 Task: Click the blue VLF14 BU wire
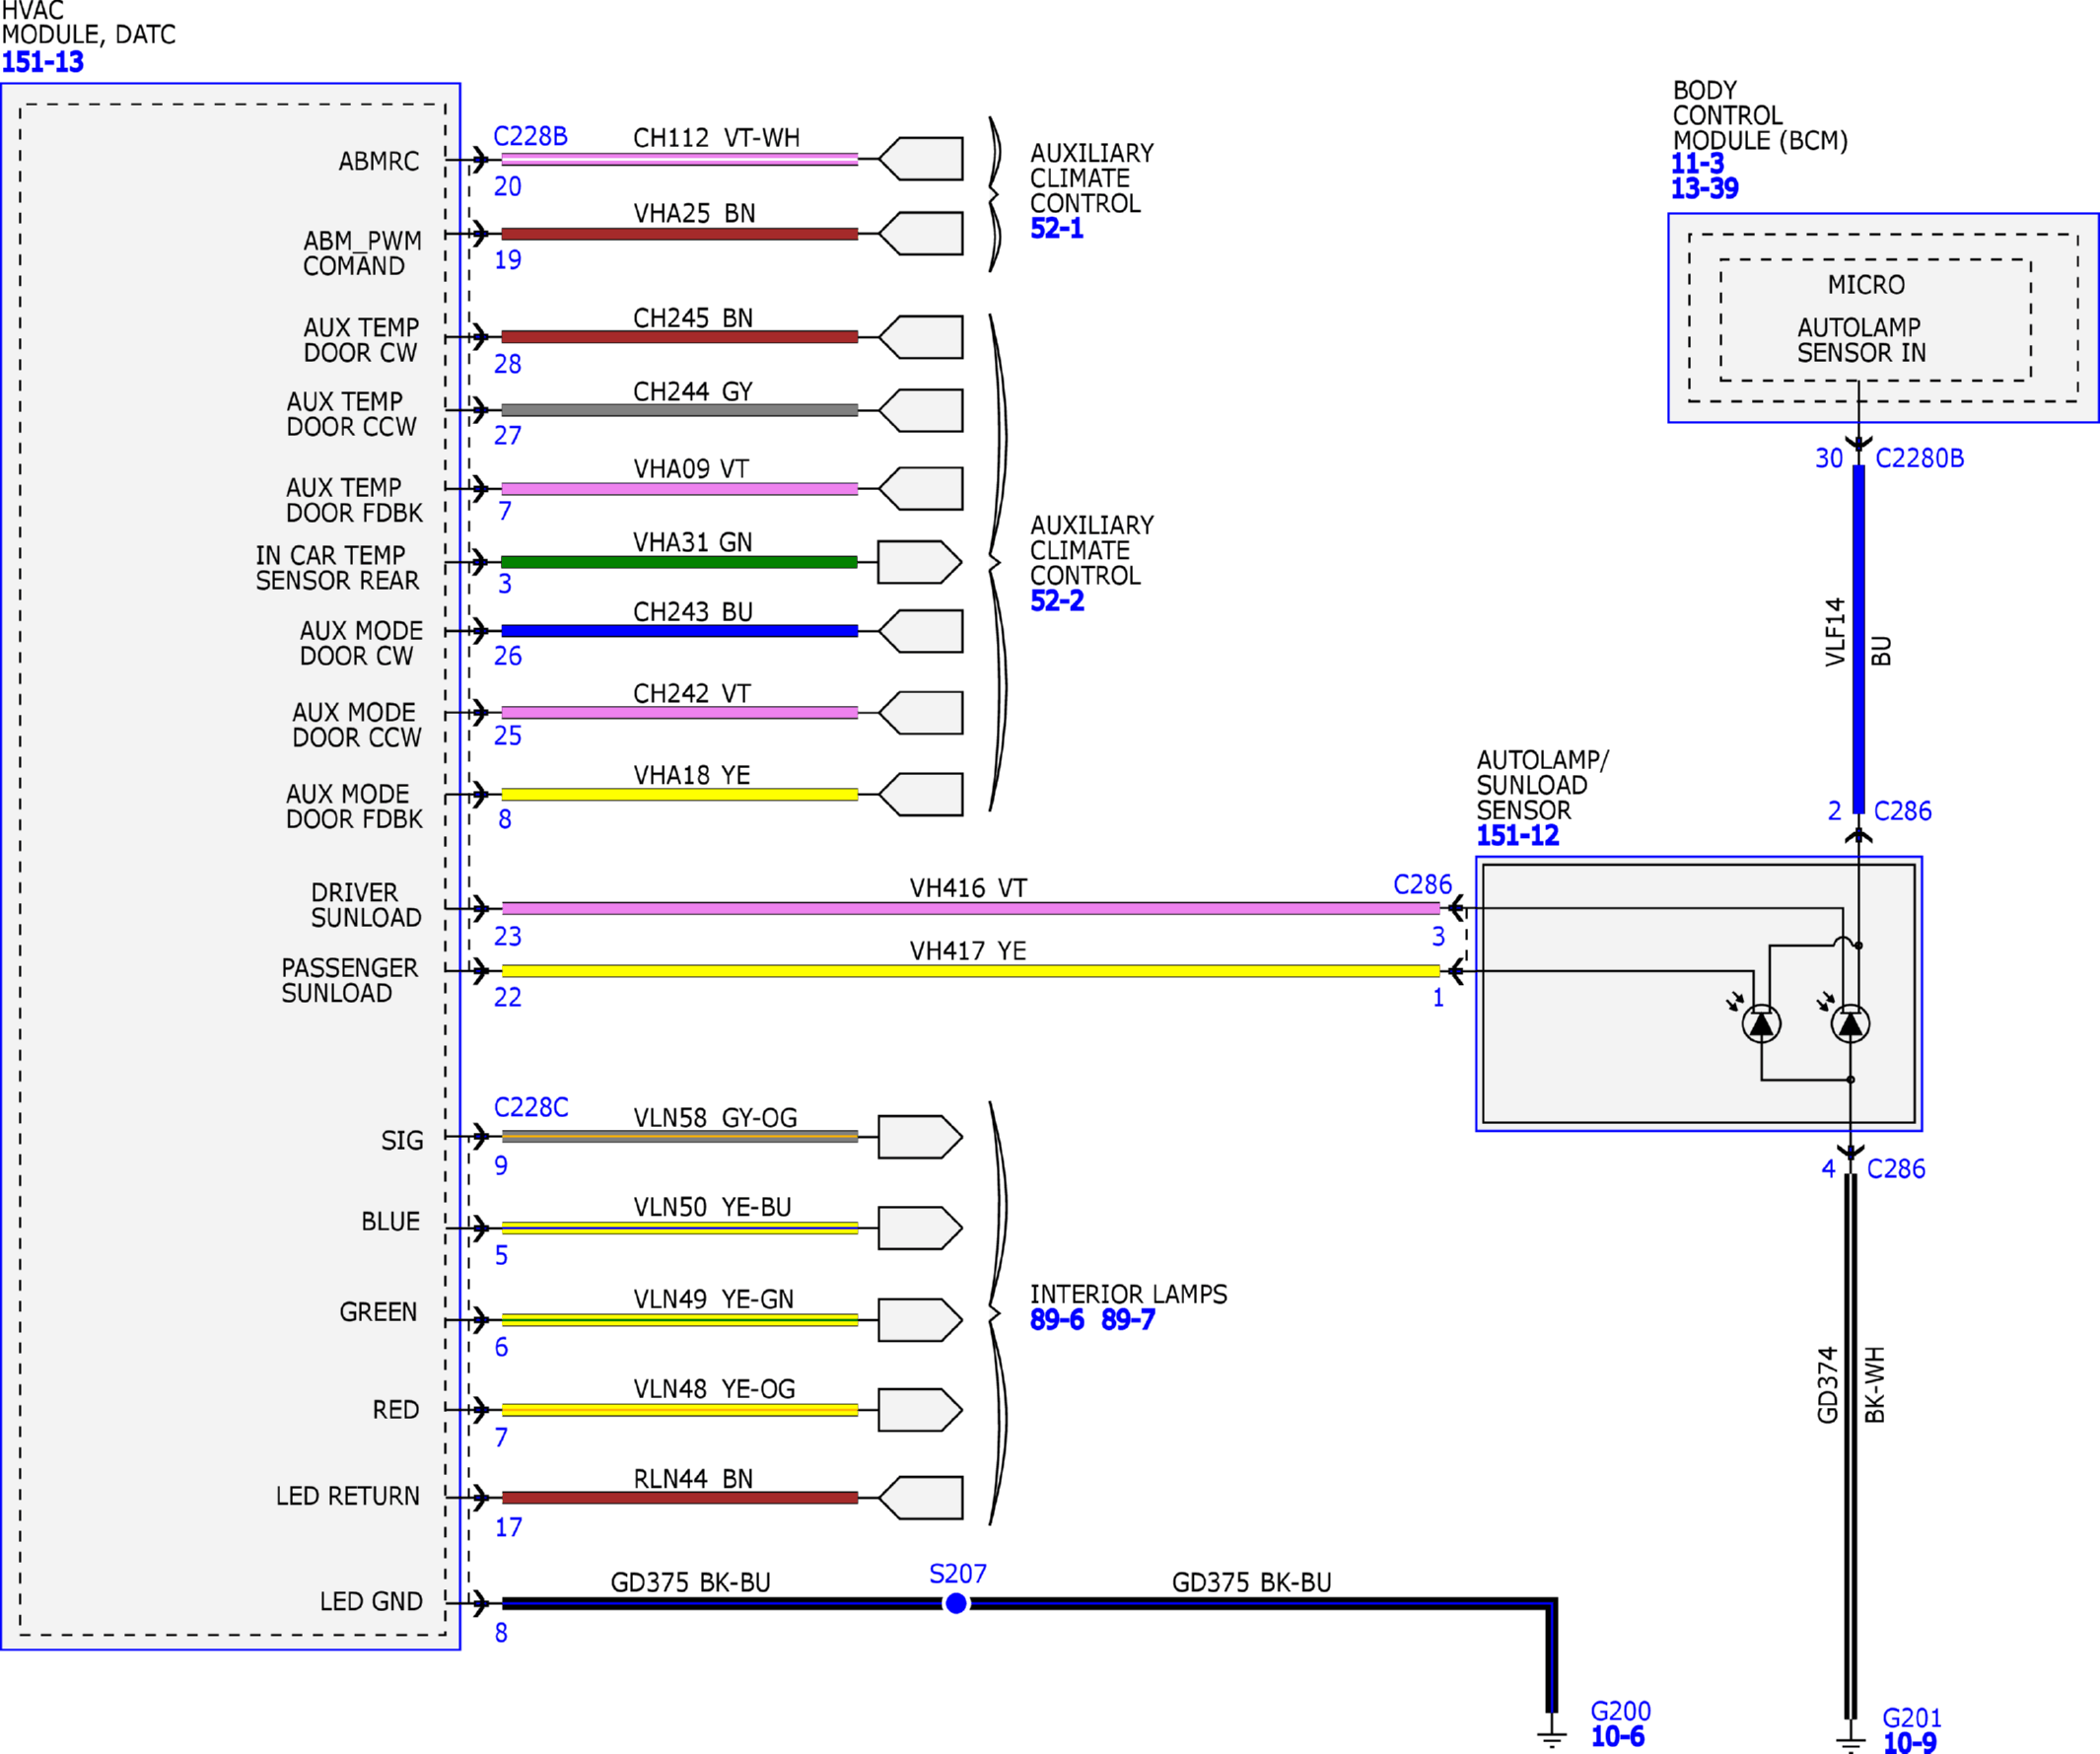(x=1858, y=640)
